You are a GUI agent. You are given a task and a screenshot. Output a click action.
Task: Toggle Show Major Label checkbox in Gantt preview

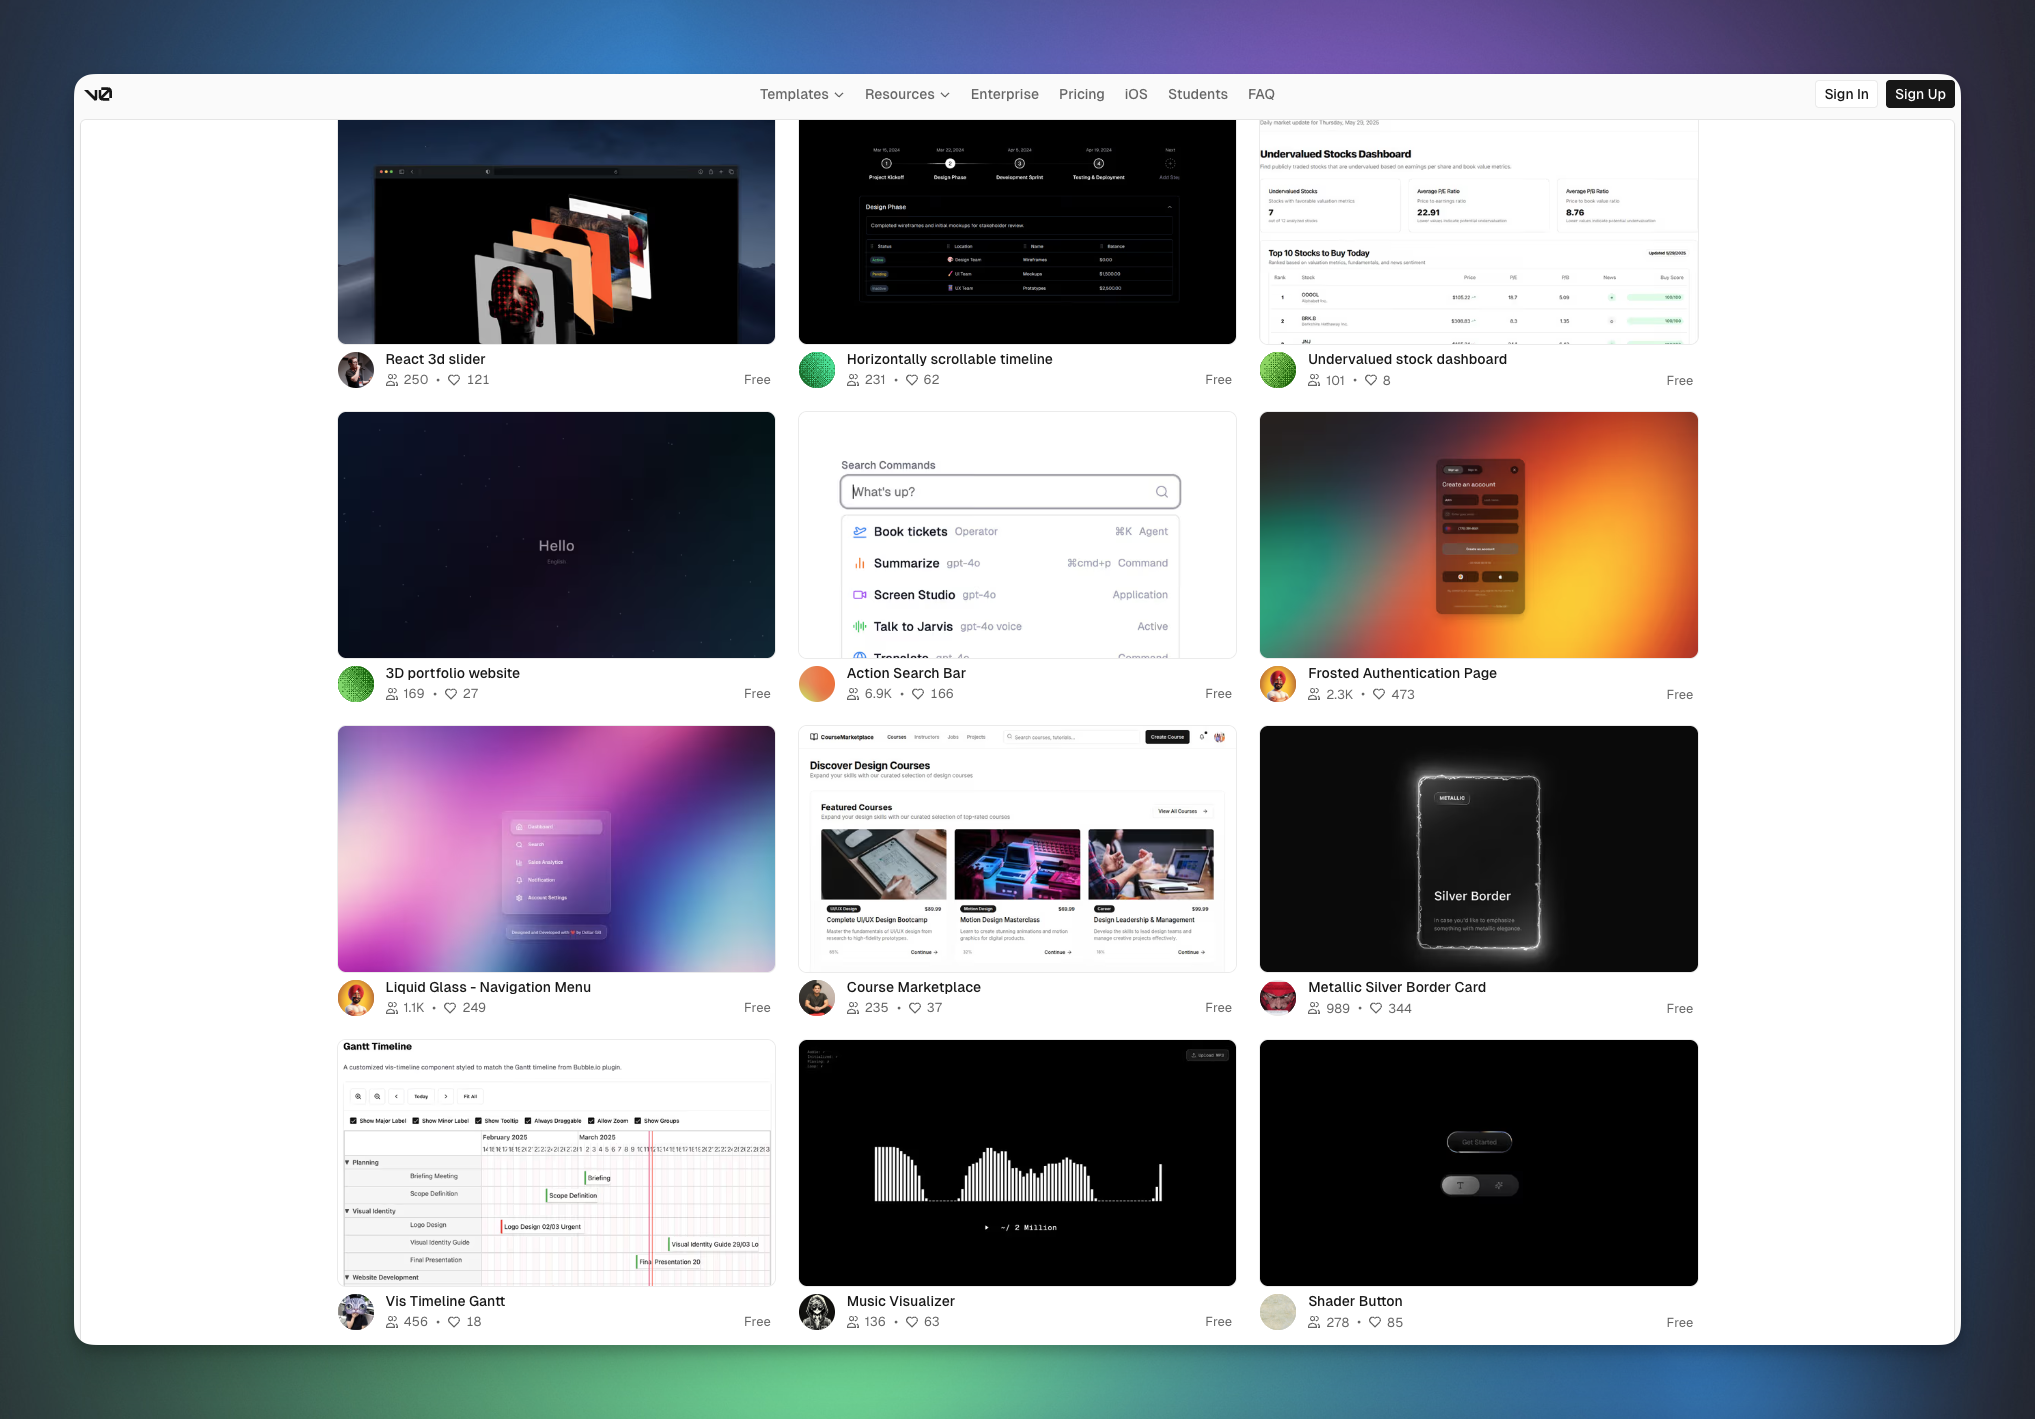(x=353, y=1121)
